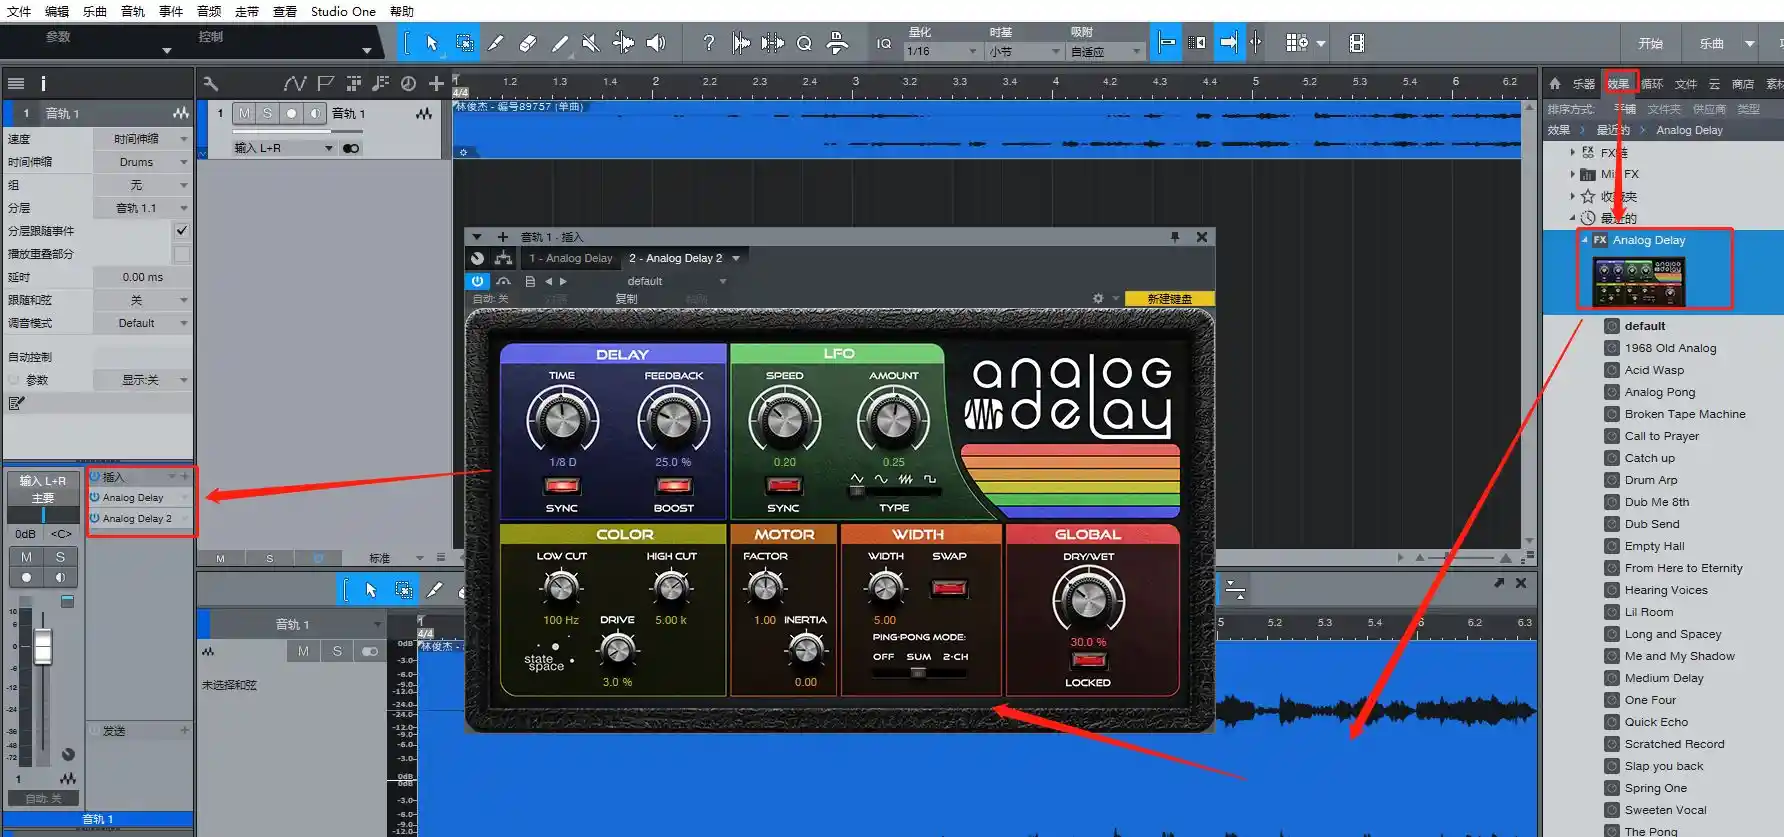The height and width of the screenshot is (837, 1784).
Task: Toggle the SWAP switch in Width section
Action: (949, 587)
